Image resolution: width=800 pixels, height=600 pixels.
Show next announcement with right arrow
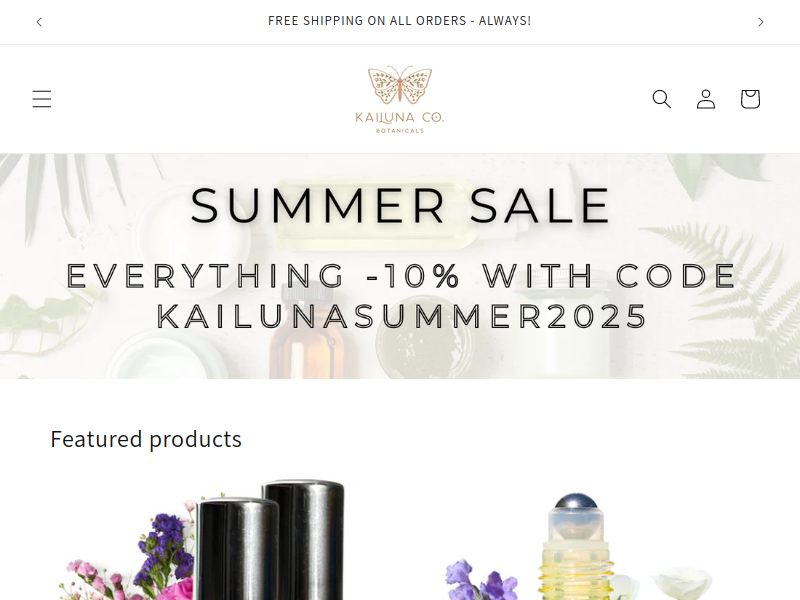coord(761,22)
